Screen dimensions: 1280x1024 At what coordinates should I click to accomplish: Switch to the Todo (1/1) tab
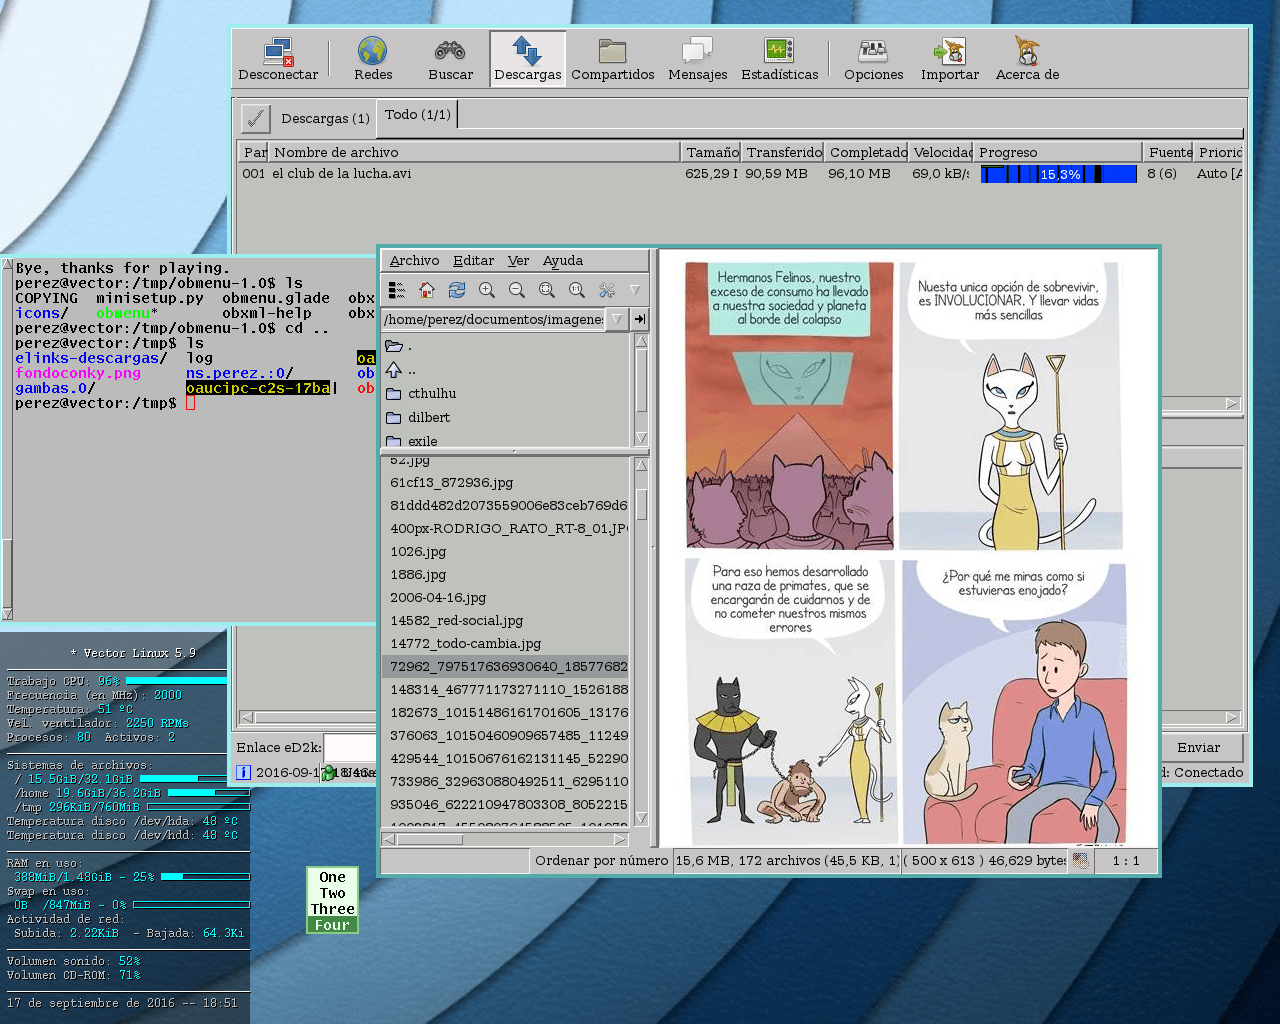(x=417, y=114)
